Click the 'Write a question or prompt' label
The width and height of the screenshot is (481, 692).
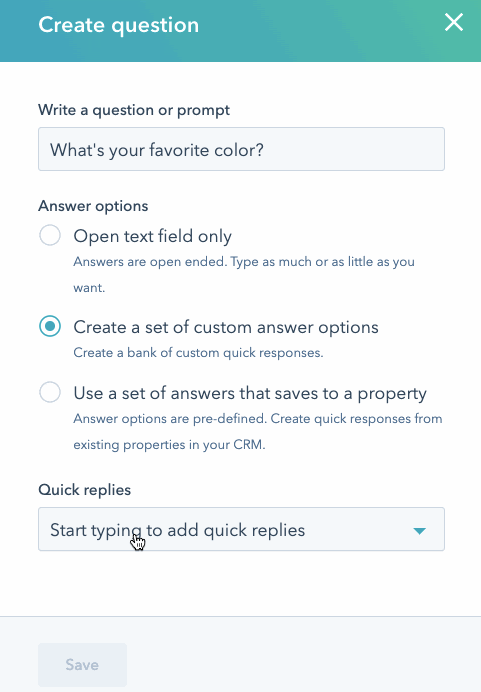point(134,110)
